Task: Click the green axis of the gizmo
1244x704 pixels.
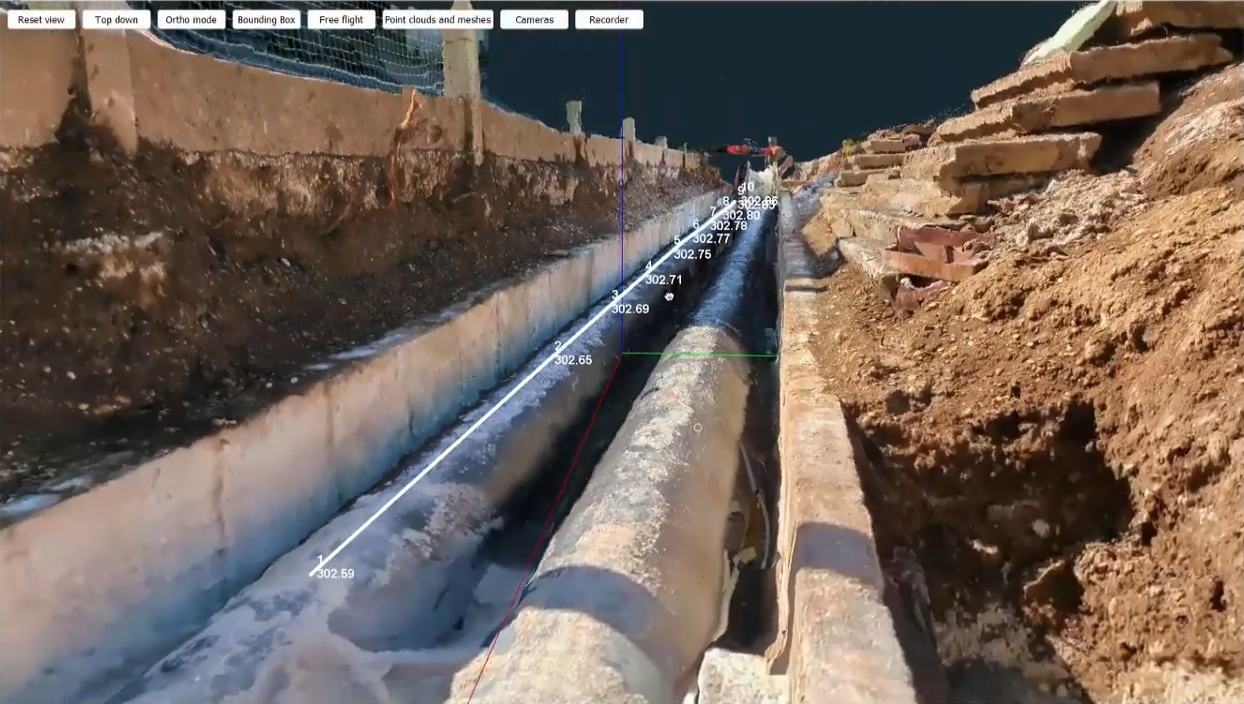Action: [x=700, y=355]
